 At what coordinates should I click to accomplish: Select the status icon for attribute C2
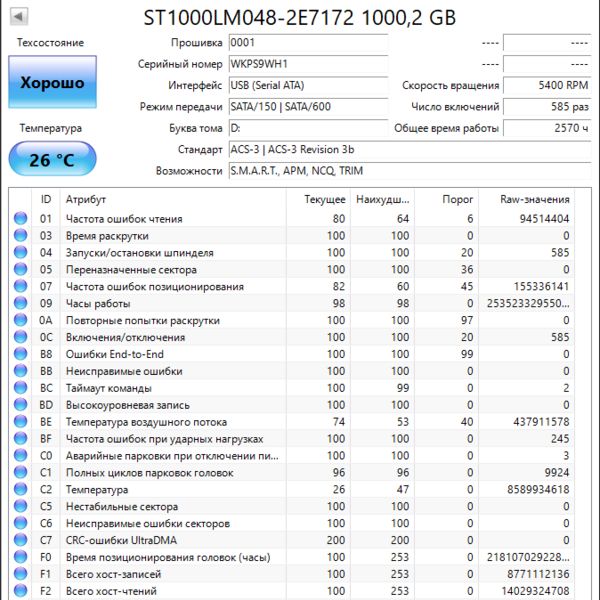point(20,489)
